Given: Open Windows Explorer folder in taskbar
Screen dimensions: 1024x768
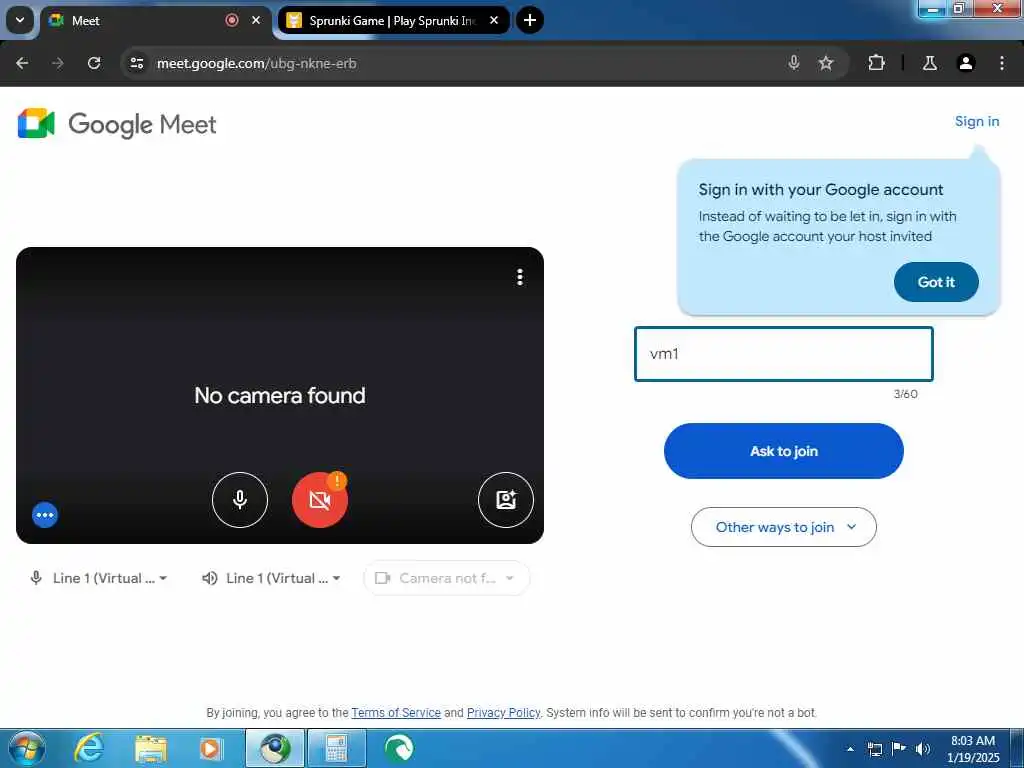Looking at the screenshot, I should pos(150,748).
